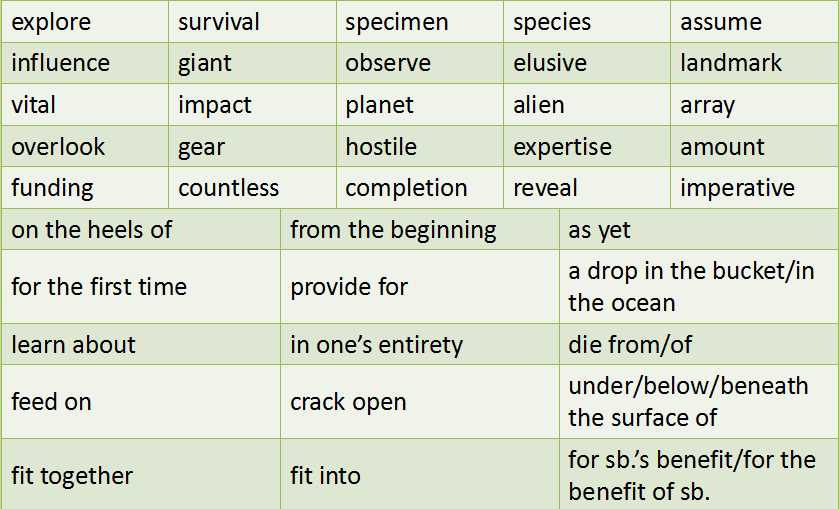
Task: Click the 'die from/of' phrase
Action: [x=630, y=345]
